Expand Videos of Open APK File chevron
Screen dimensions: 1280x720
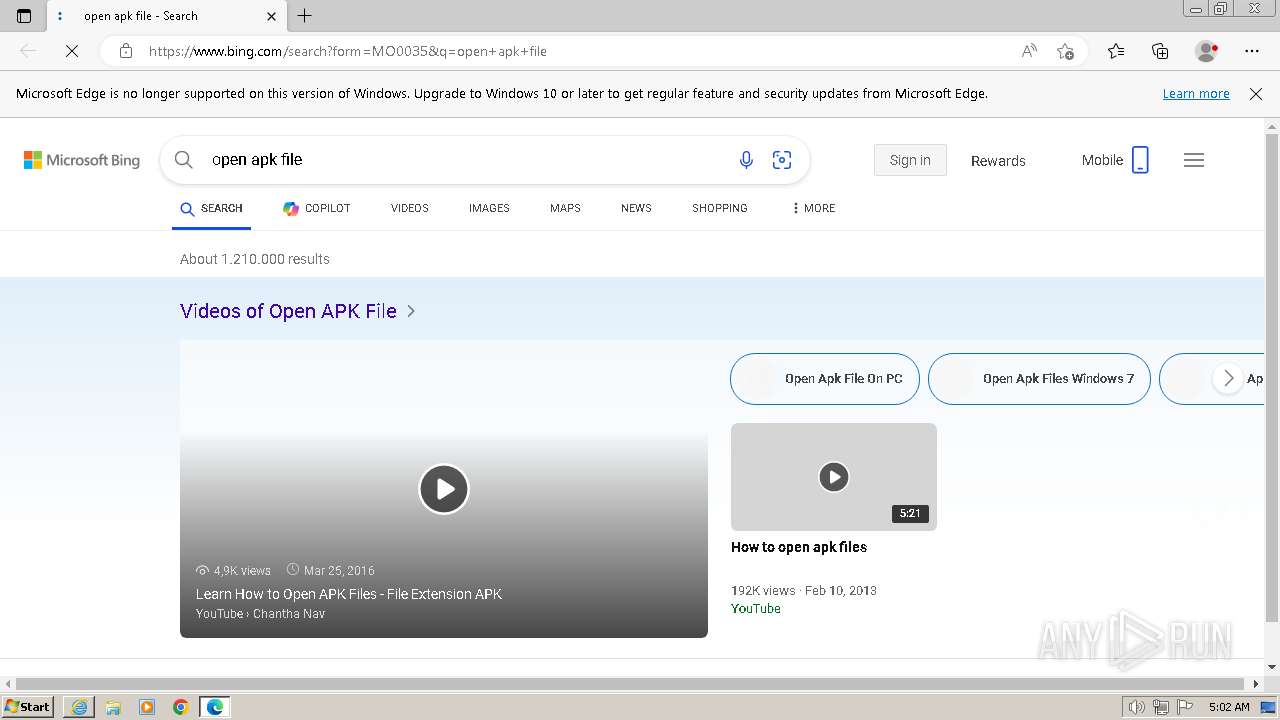pyautogui.click(x=411, y=311)
